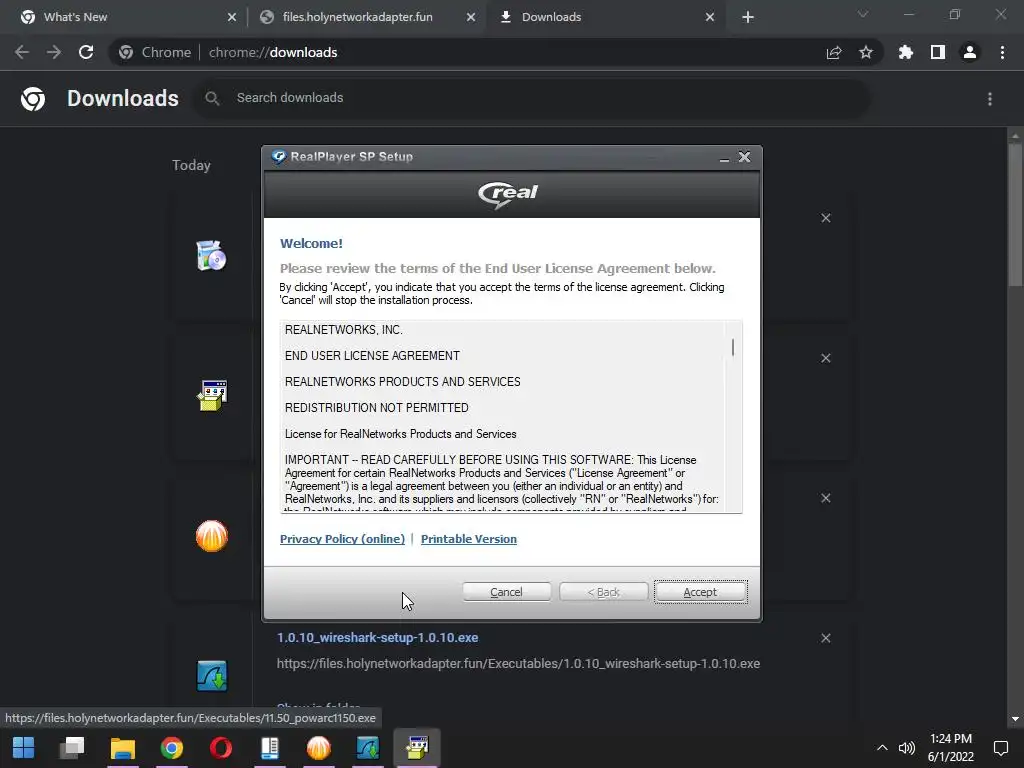Reload the downloads page

click(86, 52)
